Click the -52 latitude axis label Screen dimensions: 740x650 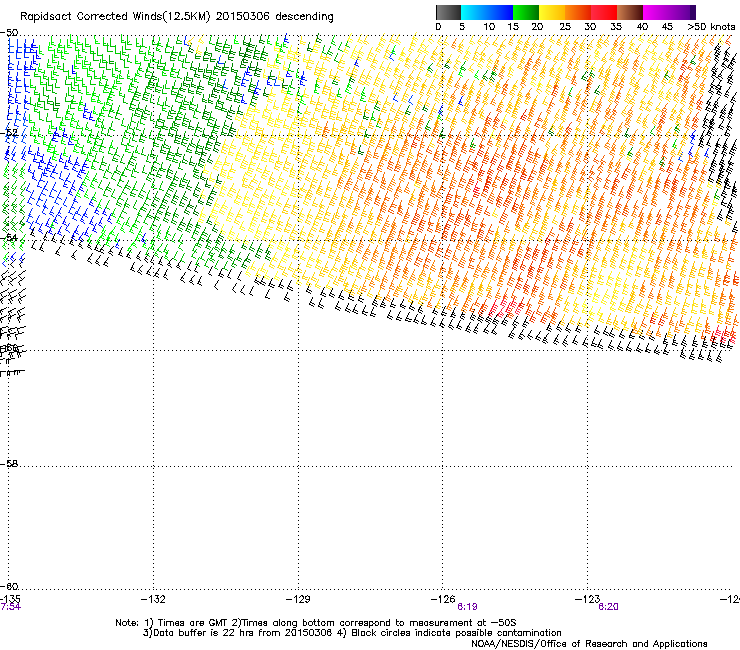(x=9, y=133)
